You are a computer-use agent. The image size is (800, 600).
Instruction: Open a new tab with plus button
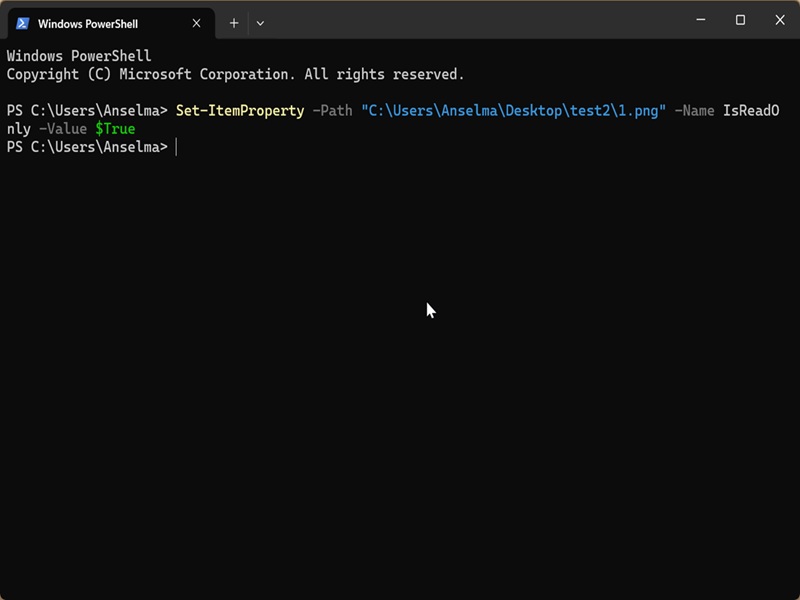(x=234, y=23)
